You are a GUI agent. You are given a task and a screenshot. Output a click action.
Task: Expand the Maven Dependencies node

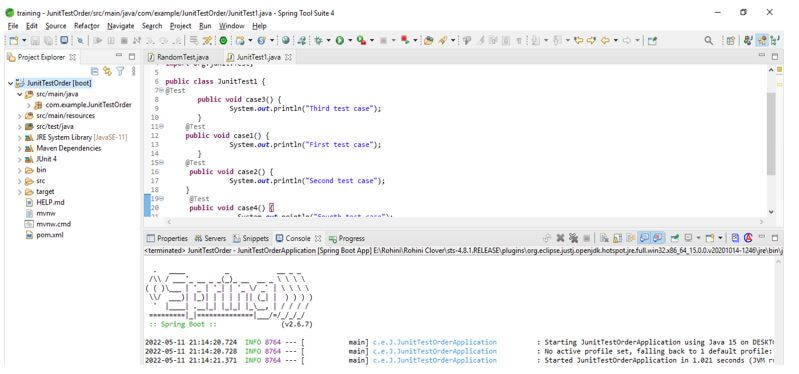coord(19,148)
